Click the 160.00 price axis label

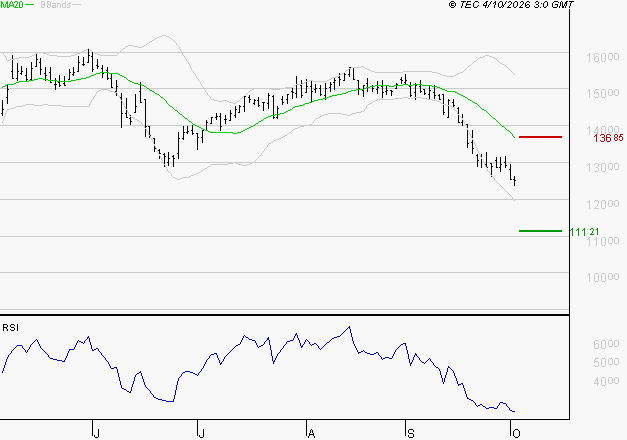(603, 58)
